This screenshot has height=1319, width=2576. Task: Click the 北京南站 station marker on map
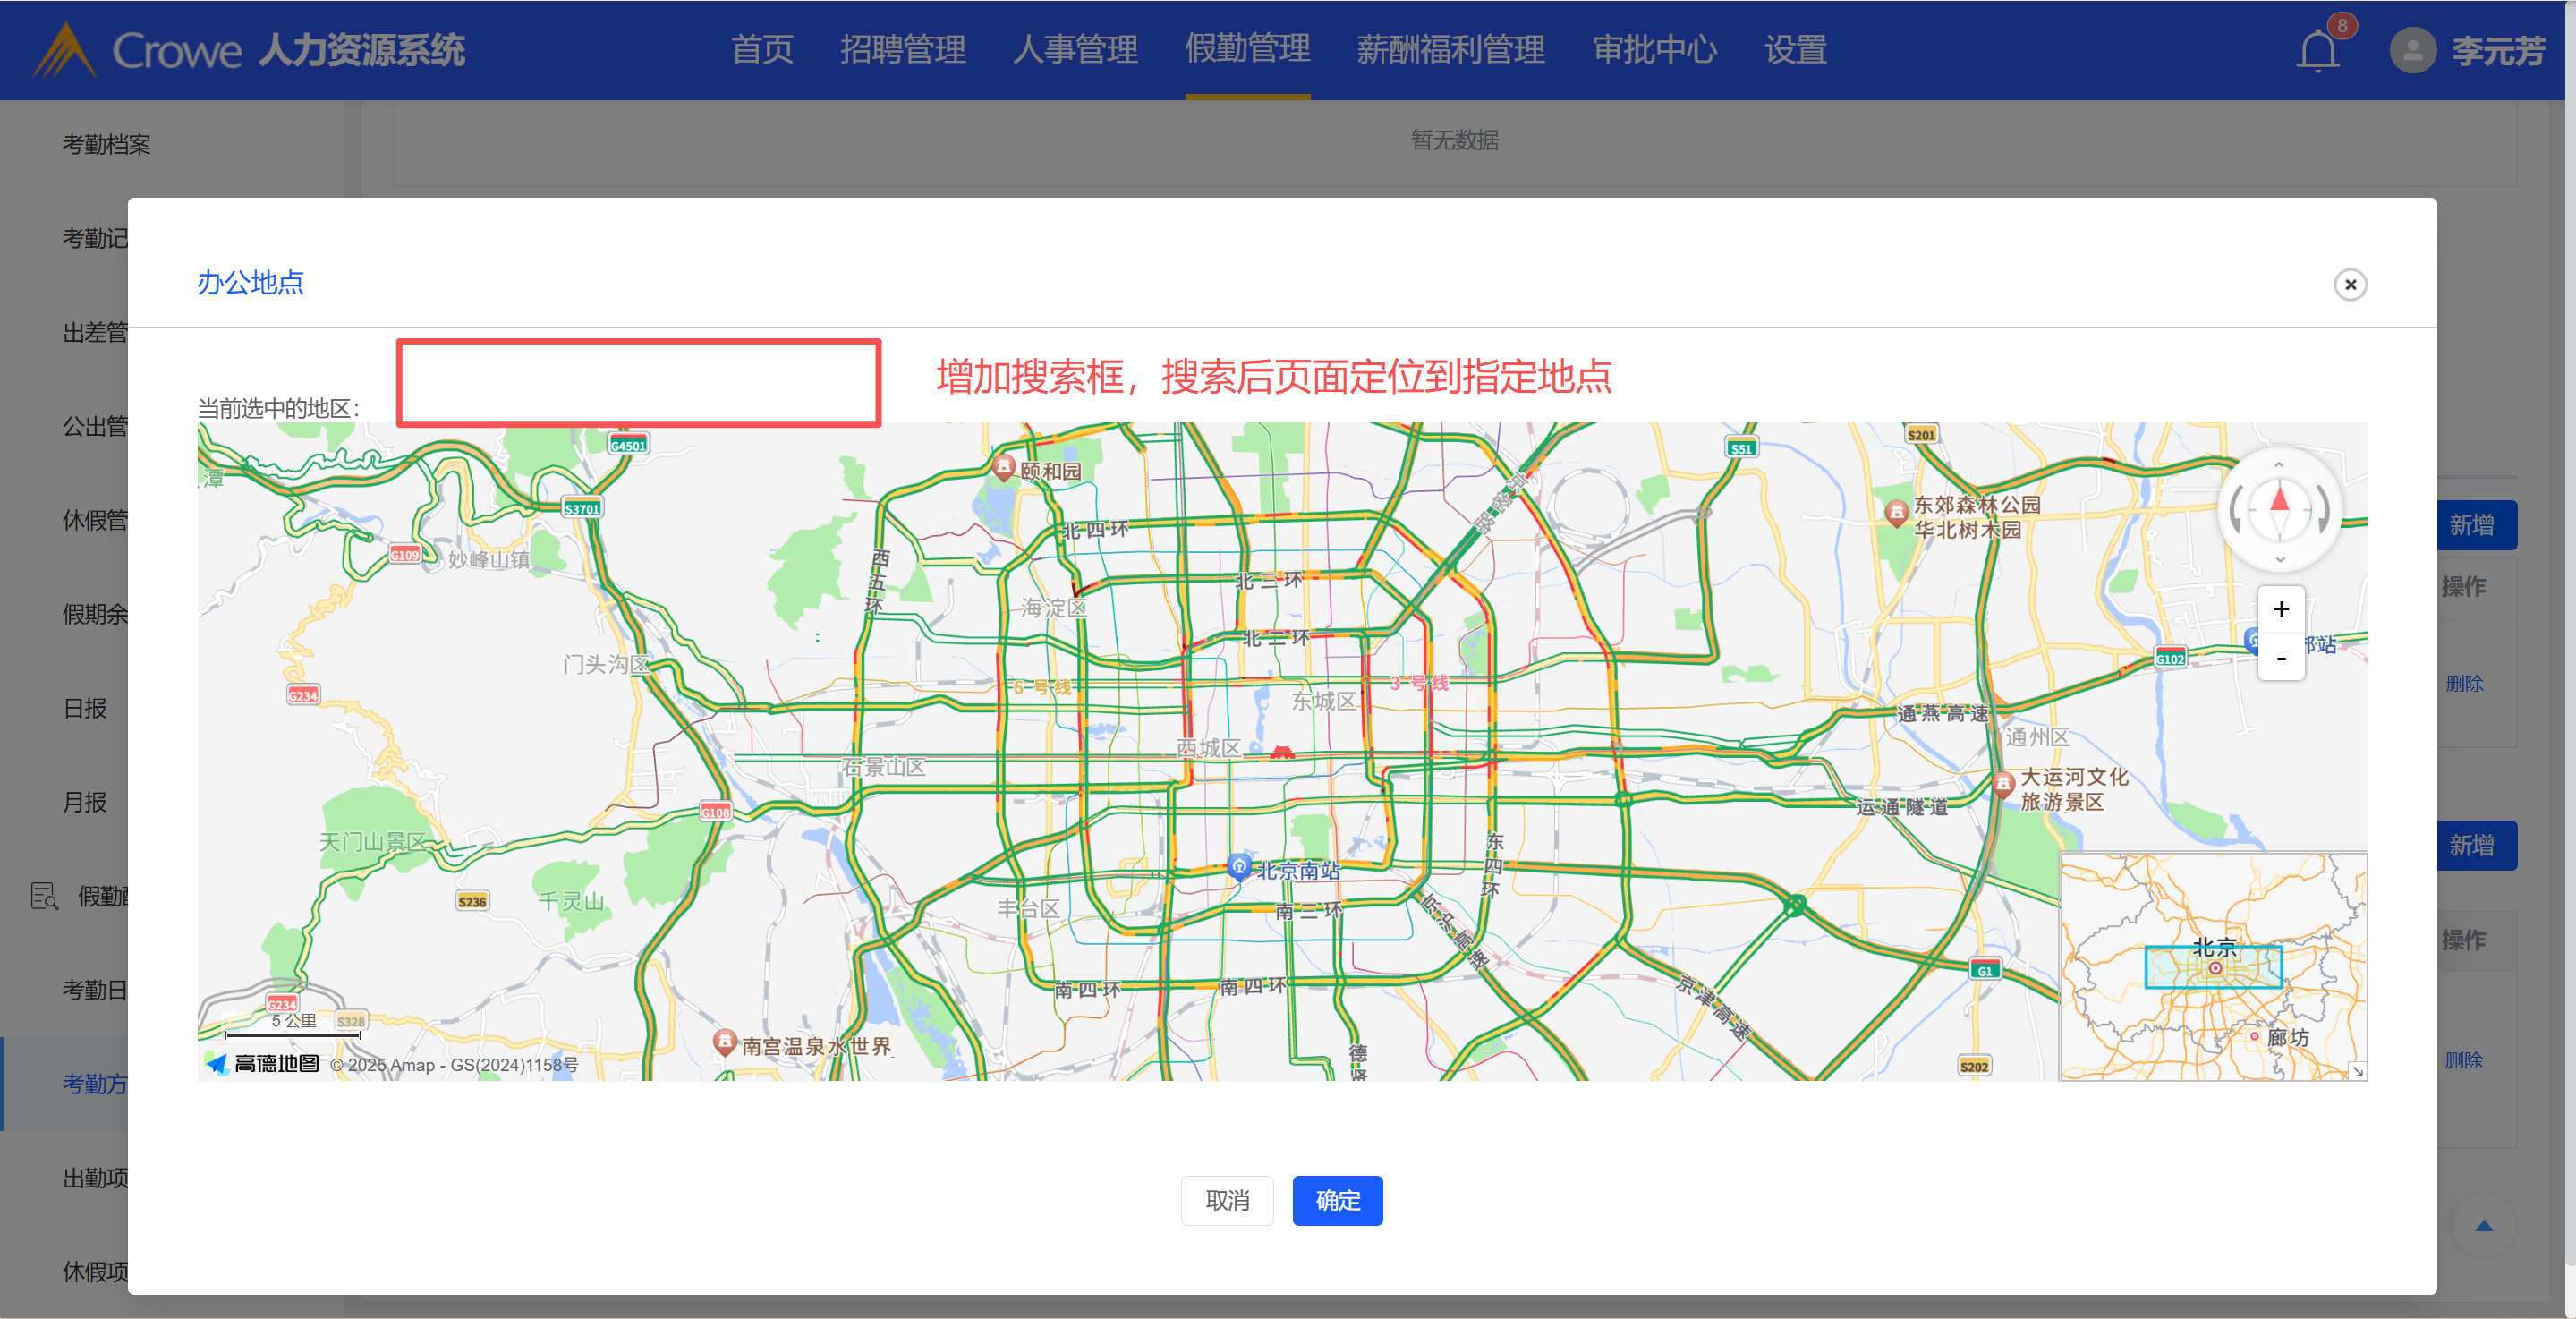pos(1239,866)
